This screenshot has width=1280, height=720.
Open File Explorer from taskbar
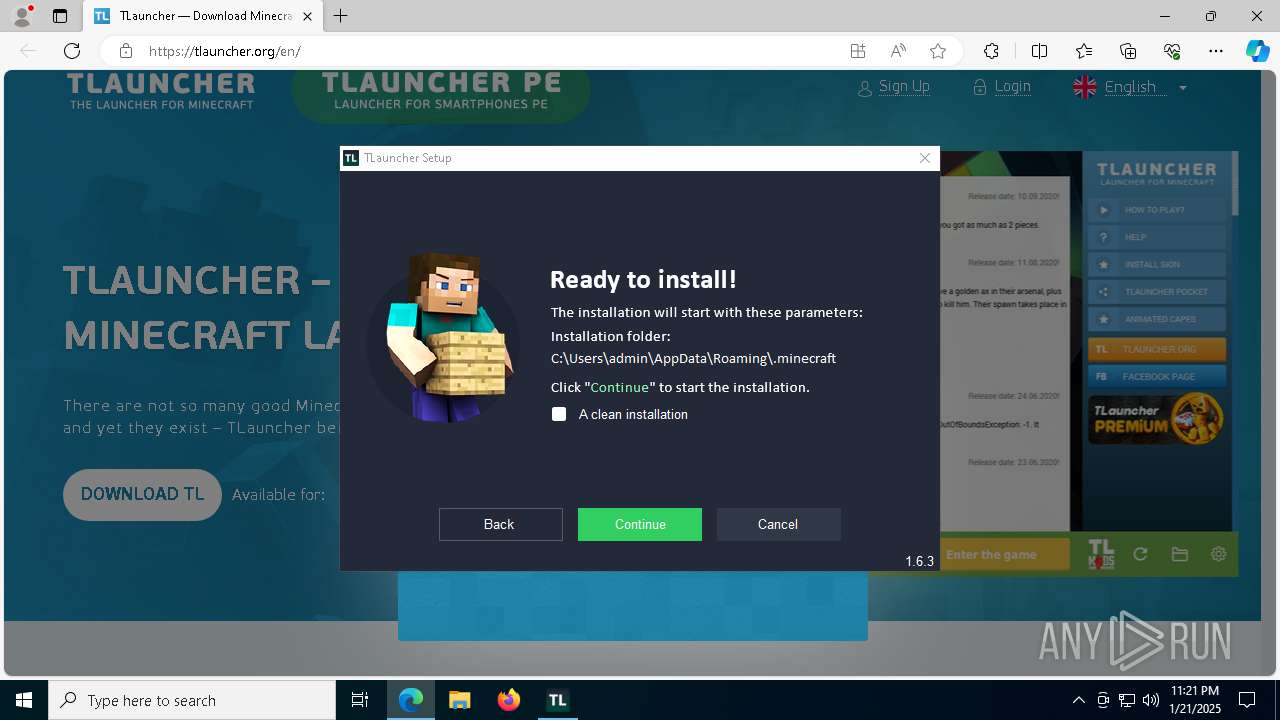point(459,700)
